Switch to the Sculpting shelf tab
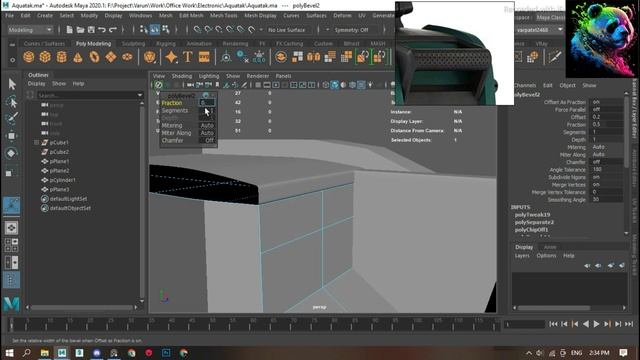 coord(133,43)
